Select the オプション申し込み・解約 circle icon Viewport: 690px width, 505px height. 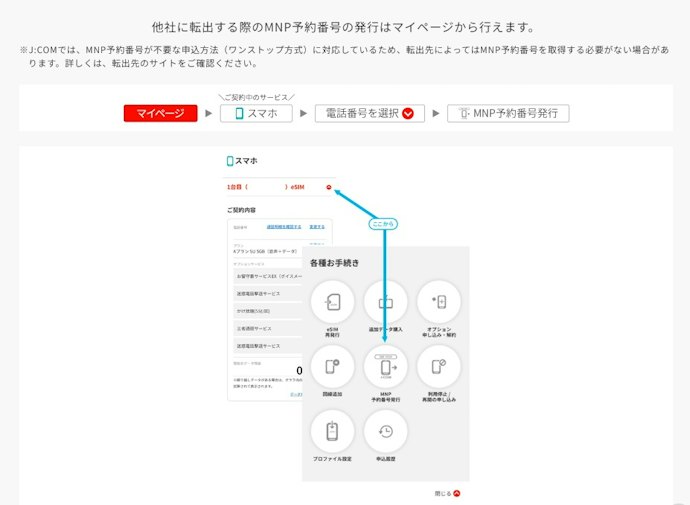coord(439,302)
